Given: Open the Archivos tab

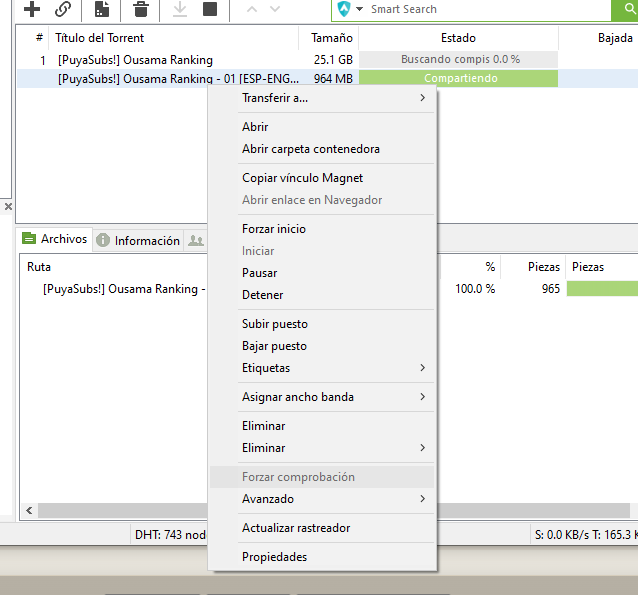Looking at the screenshot, I should 55,239.
